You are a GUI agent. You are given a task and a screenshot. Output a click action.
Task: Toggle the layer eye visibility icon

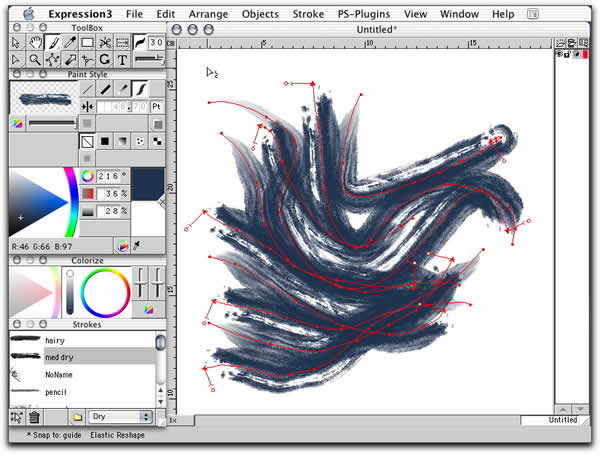tap(559, 54)
